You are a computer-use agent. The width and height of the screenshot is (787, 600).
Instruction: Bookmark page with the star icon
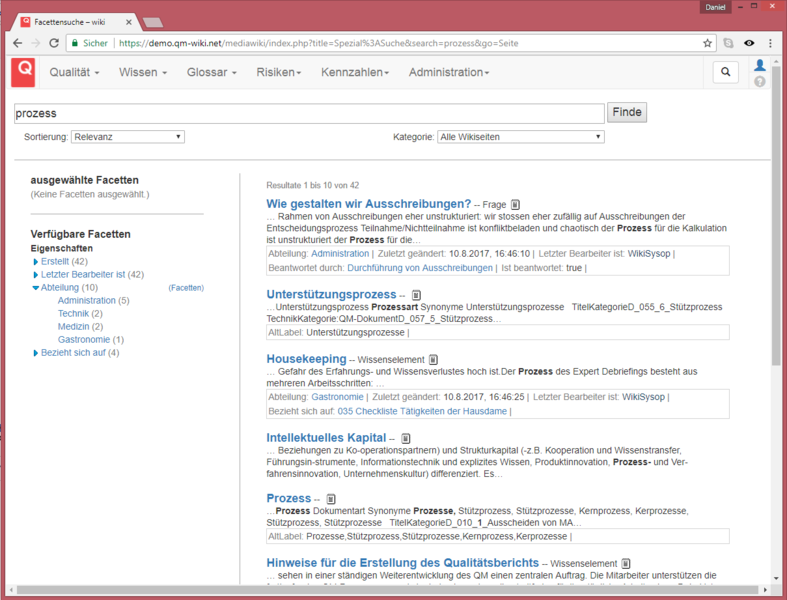coord(707,43)
